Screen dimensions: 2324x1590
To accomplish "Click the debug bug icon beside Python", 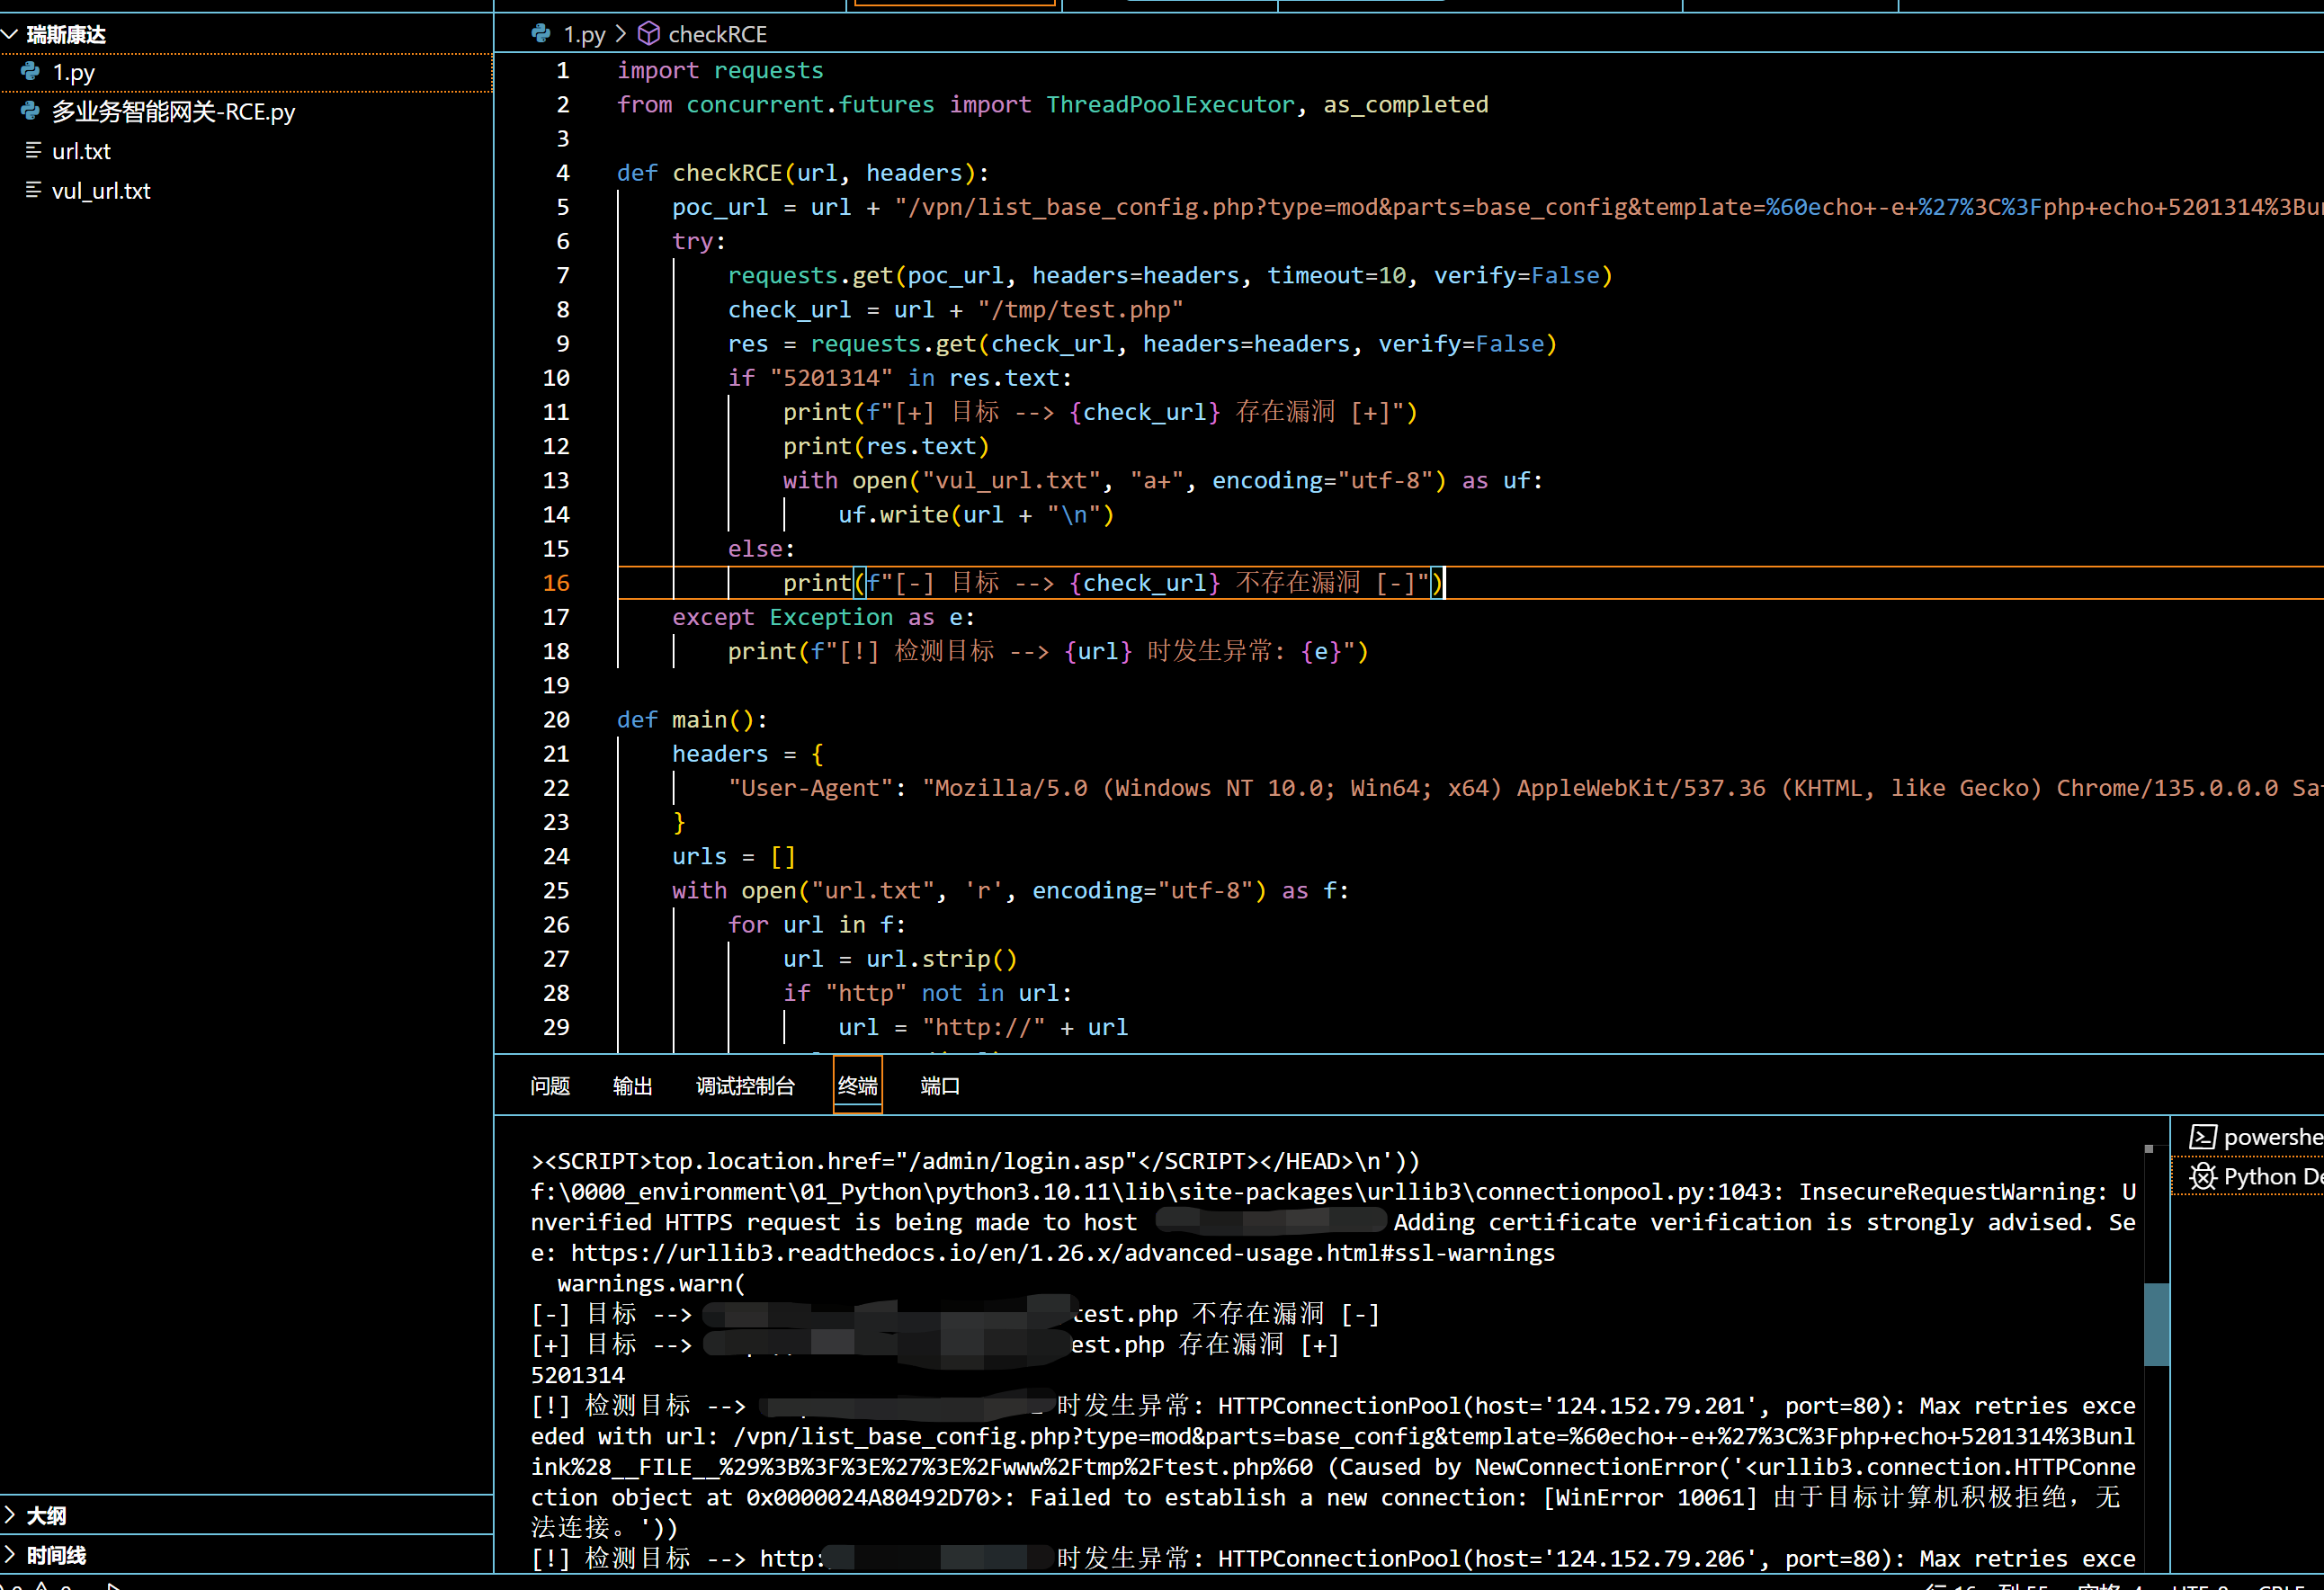I will pyautogui.click(x=2203, y=1176).
